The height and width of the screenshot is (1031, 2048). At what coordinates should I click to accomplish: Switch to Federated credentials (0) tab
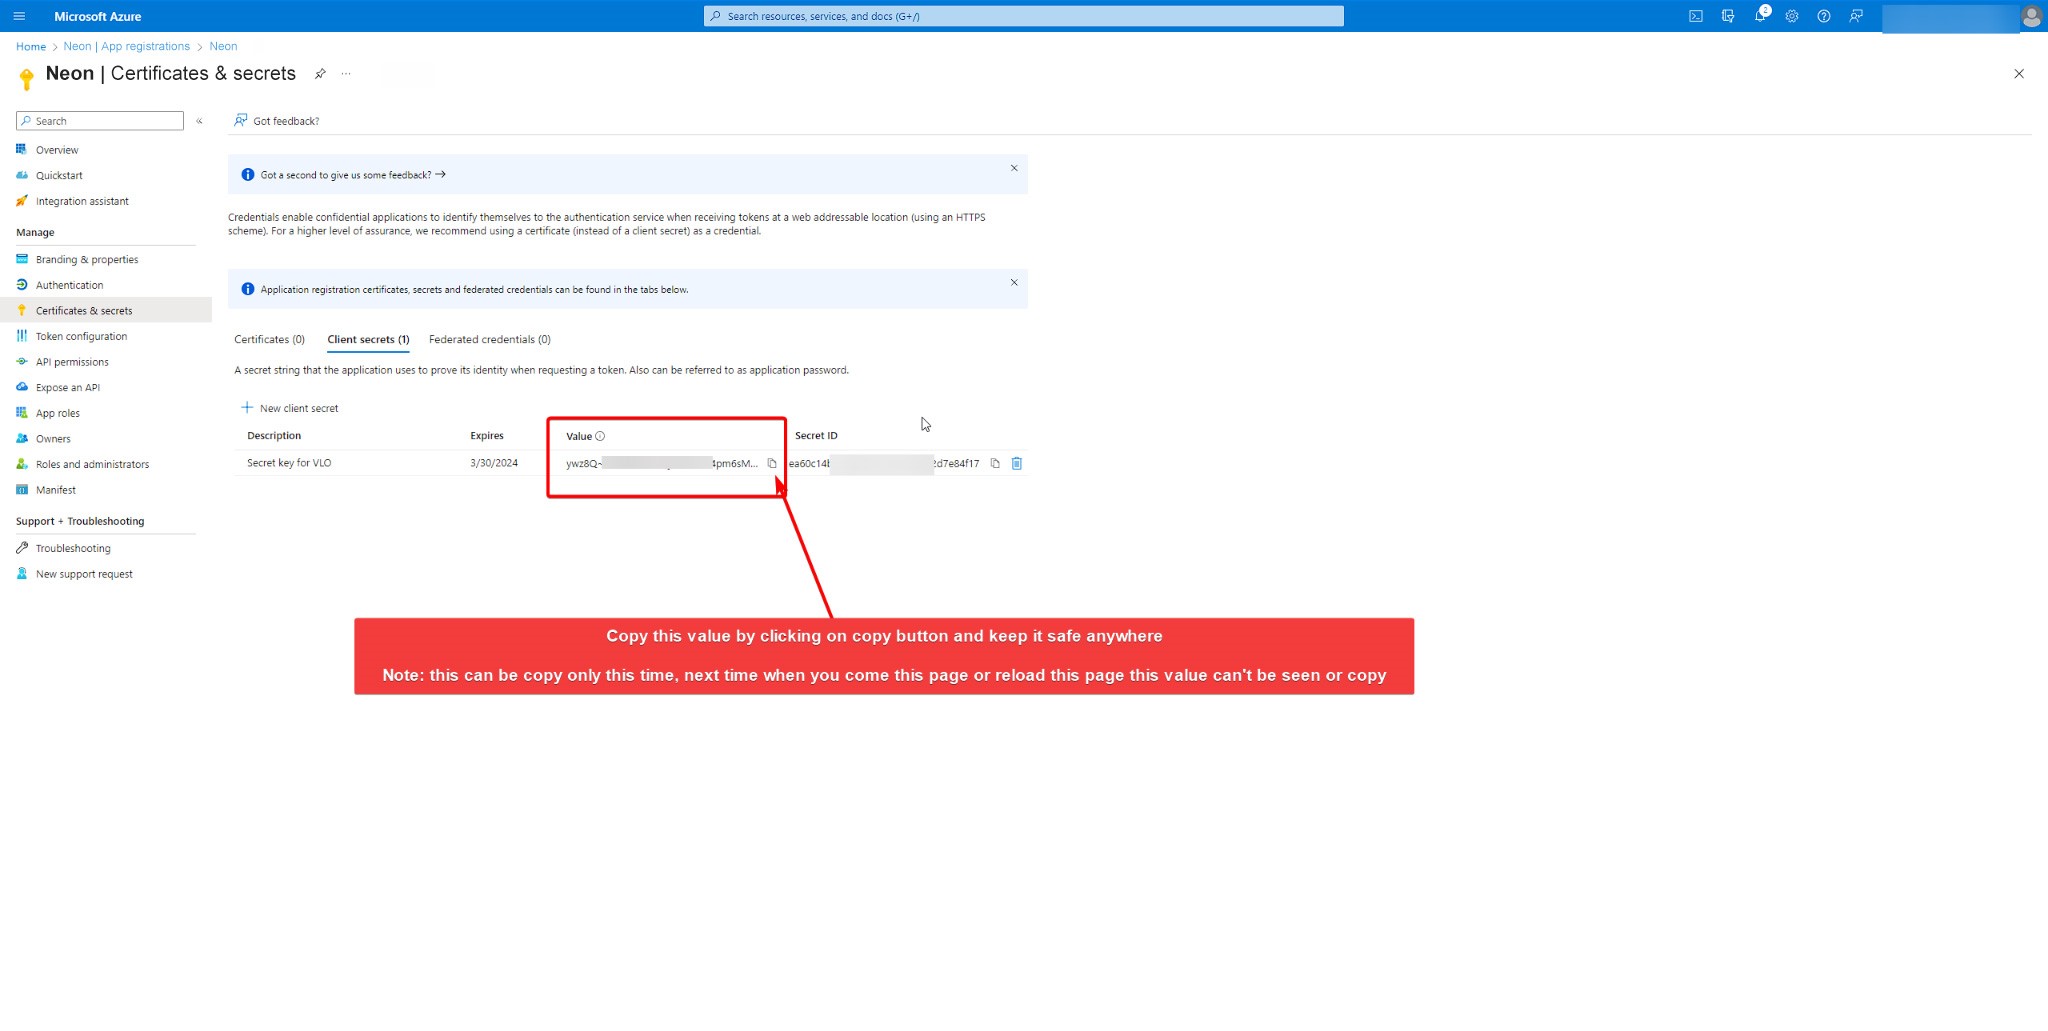tap(489, 339)
